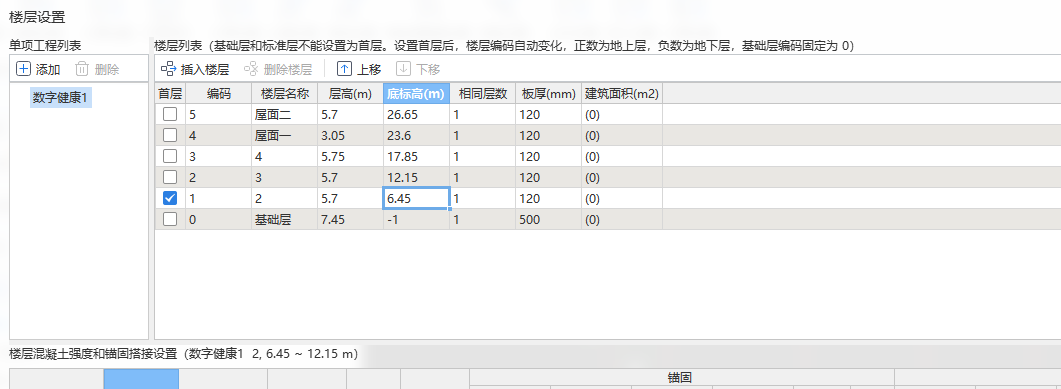The height and width of the screenshot is (389, 1061).
Task: Check 首层 box for 基础层
Action: (x=171, y=219)
